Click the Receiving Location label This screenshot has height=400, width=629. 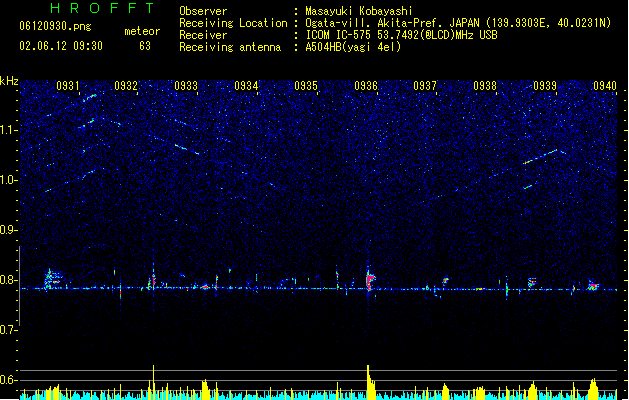(x=233, y=23)
